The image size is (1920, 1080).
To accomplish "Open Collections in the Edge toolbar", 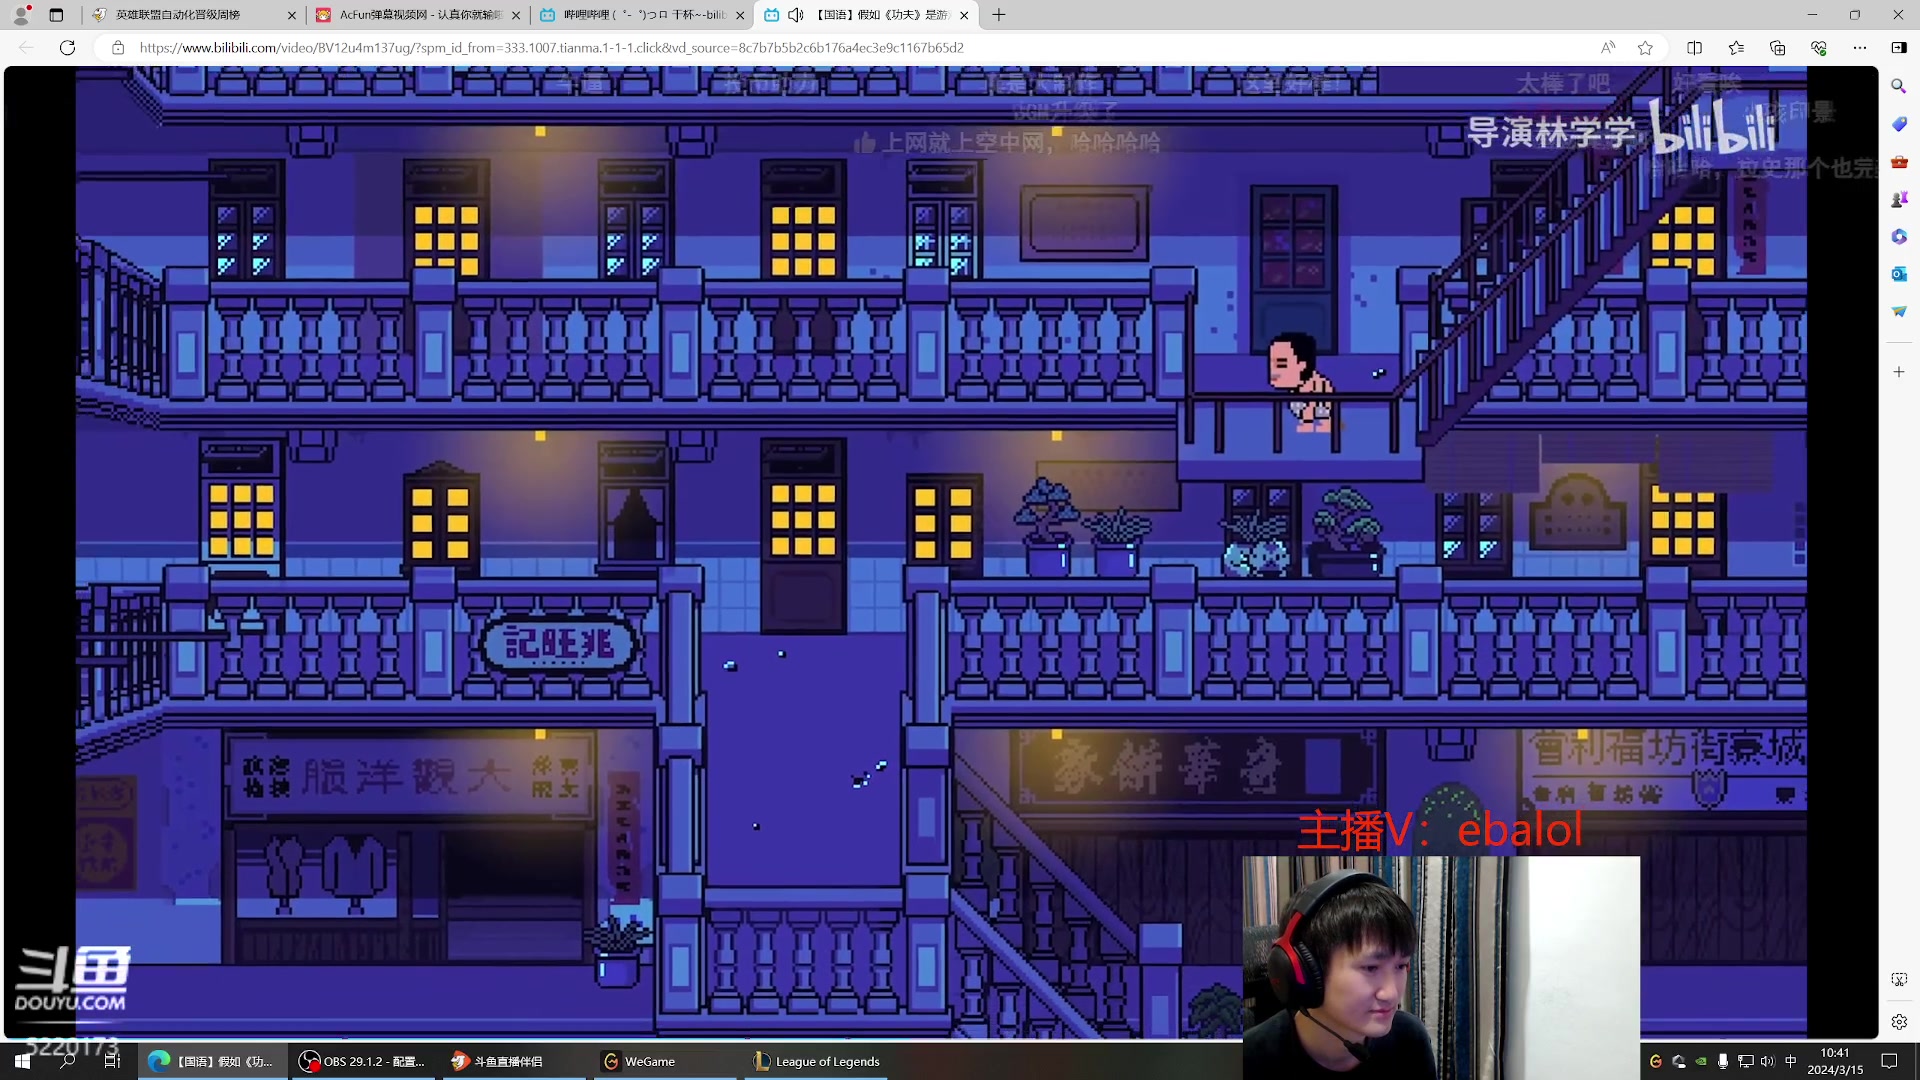I will [x=1777, y=47].
